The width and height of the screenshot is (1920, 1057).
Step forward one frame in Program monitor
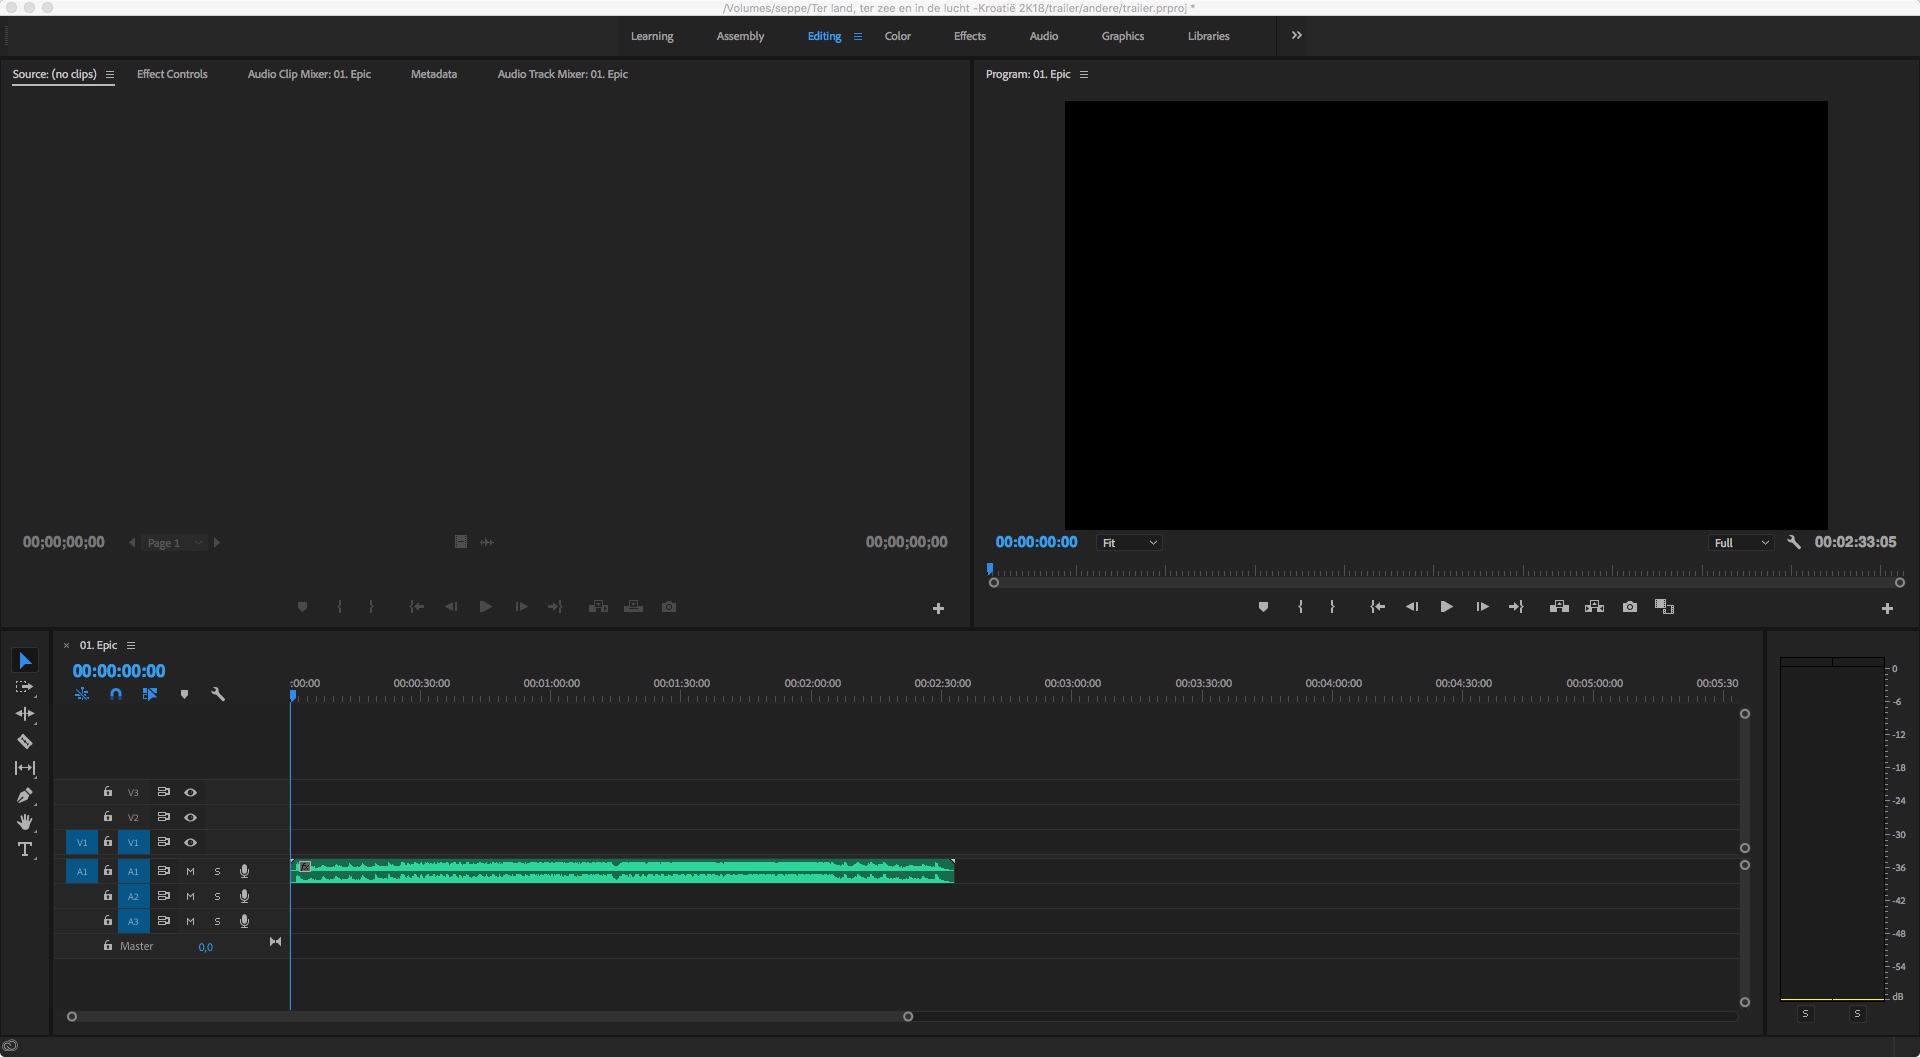1482,607
